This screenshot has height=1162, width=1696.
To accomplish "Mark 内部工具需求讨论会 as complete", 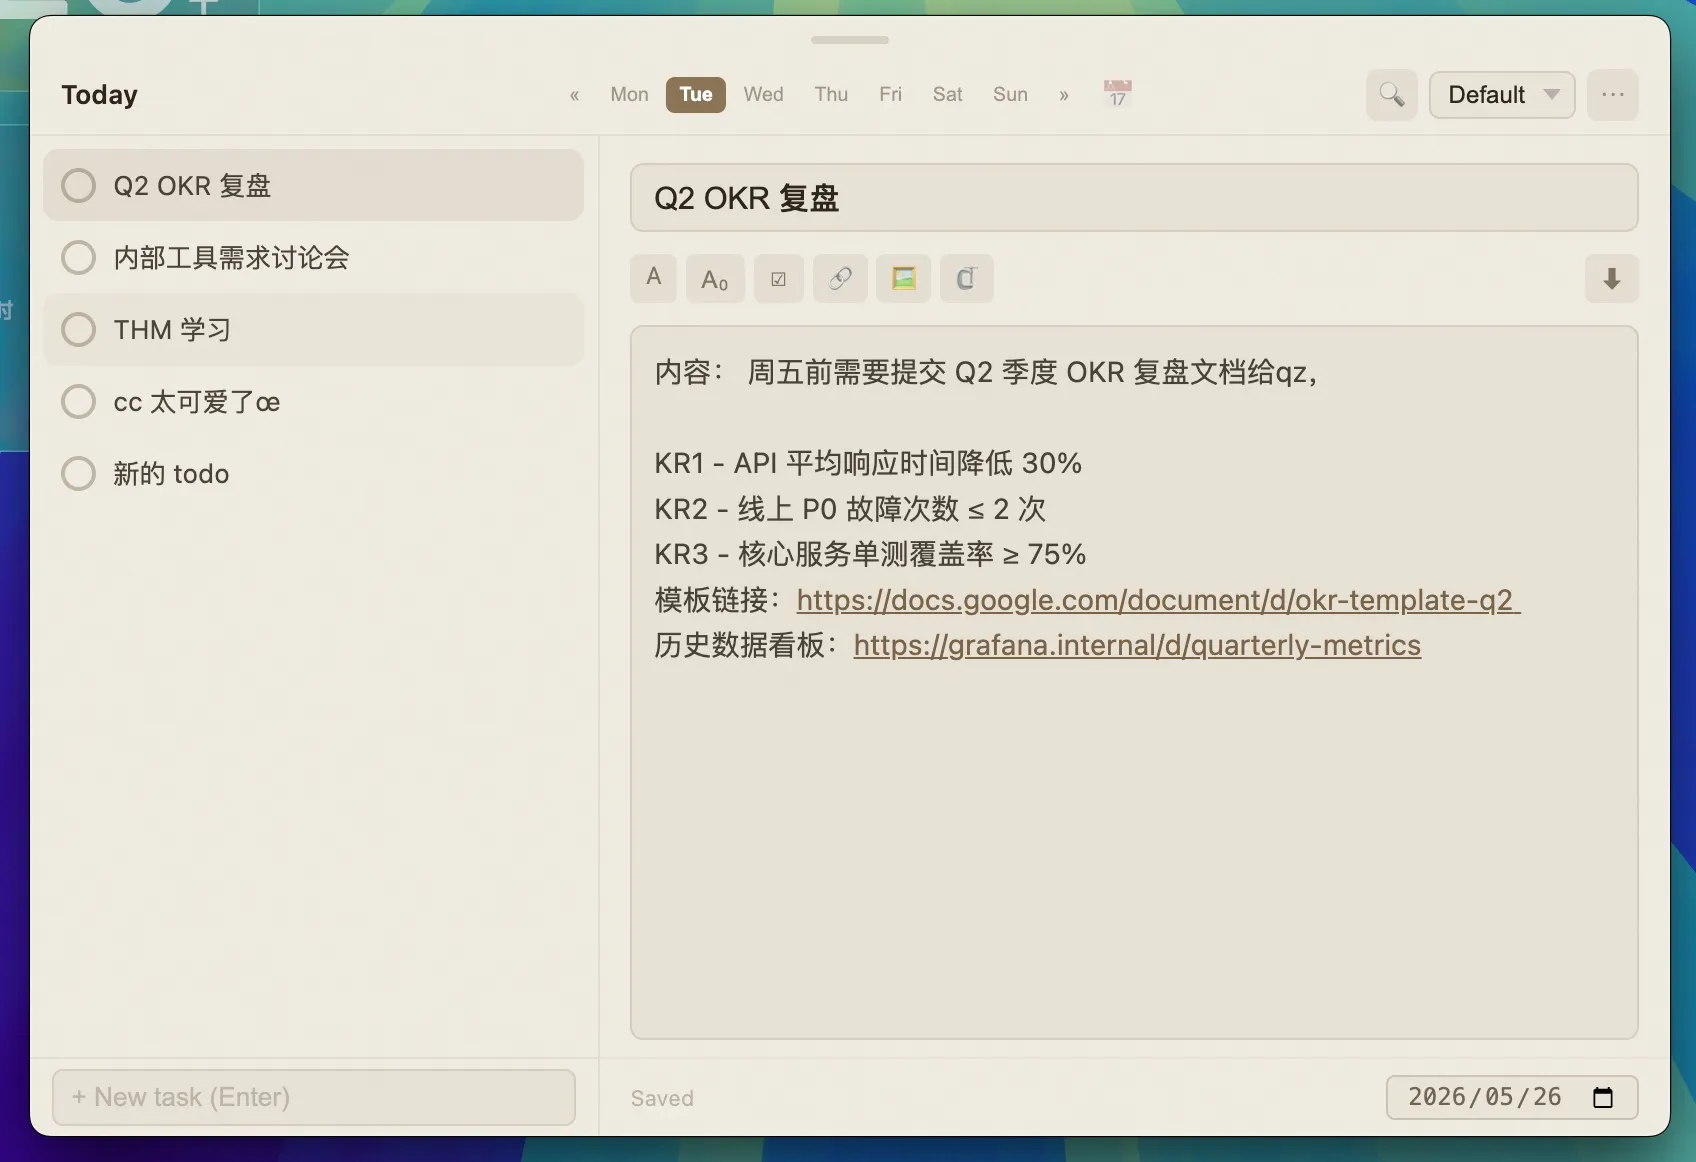I will [x=78, y=257].
